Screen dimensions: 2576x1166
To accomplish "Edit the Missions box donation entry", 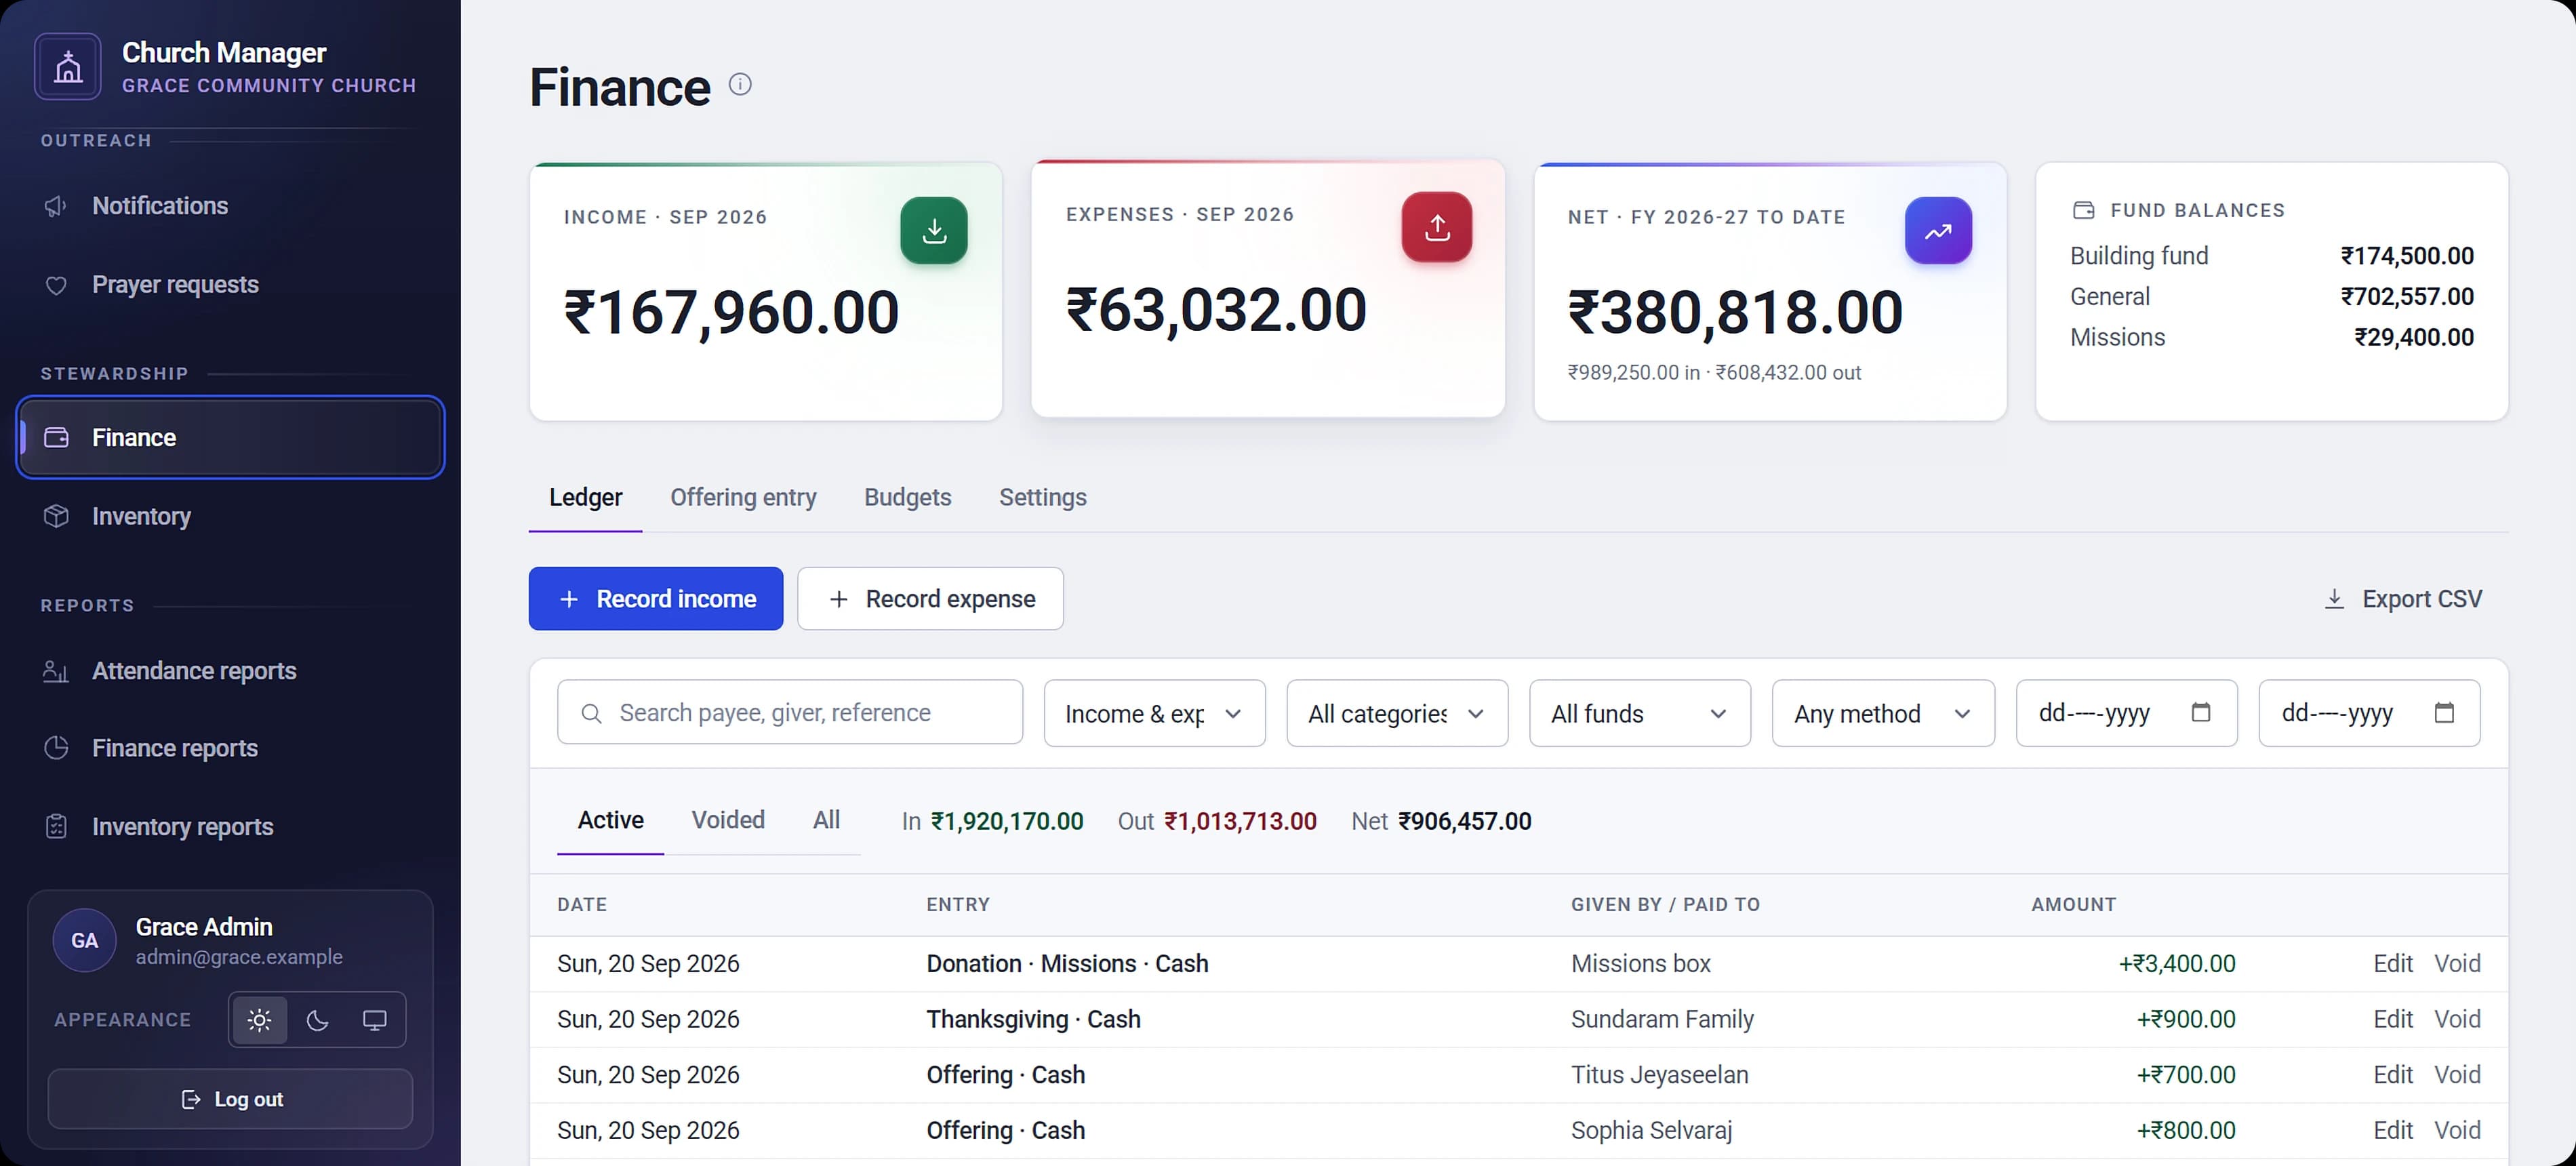I will (x=2393, y=964).
